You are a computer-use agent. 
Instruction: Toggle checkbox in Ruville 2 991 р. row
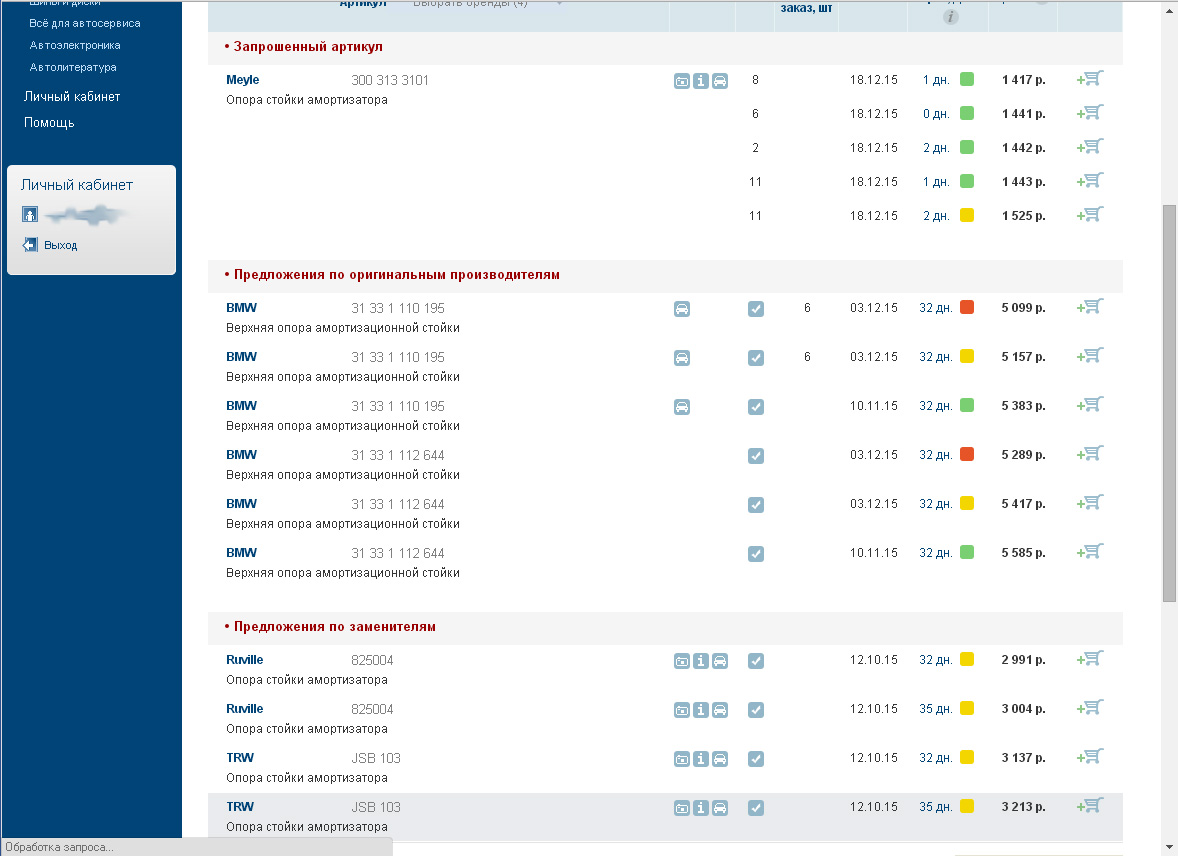(756, 661)
